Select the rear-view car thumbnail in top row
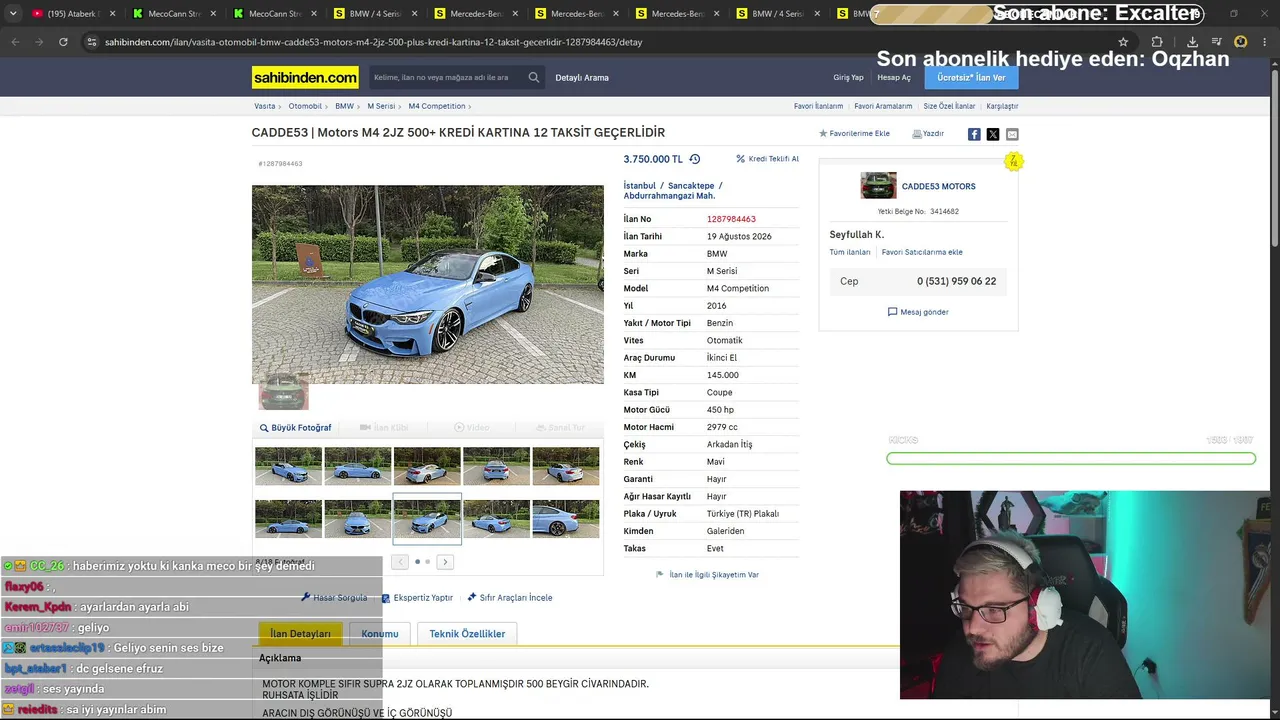The height and width of the screenshot is (720, 1280). (x=496, y=466)
